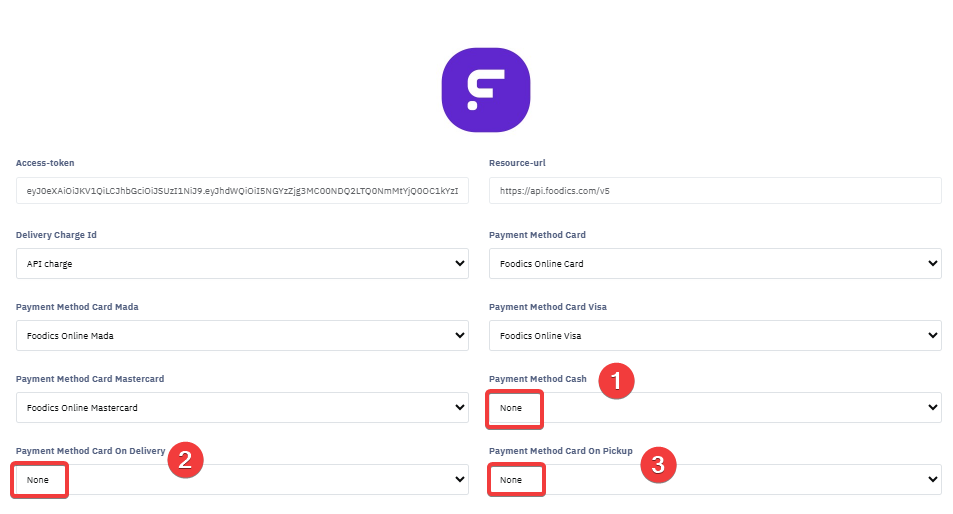Expand the Foodics Online Card dropdown
The height and width of the screenshot is (514, 953).
(x=714, y=264)
